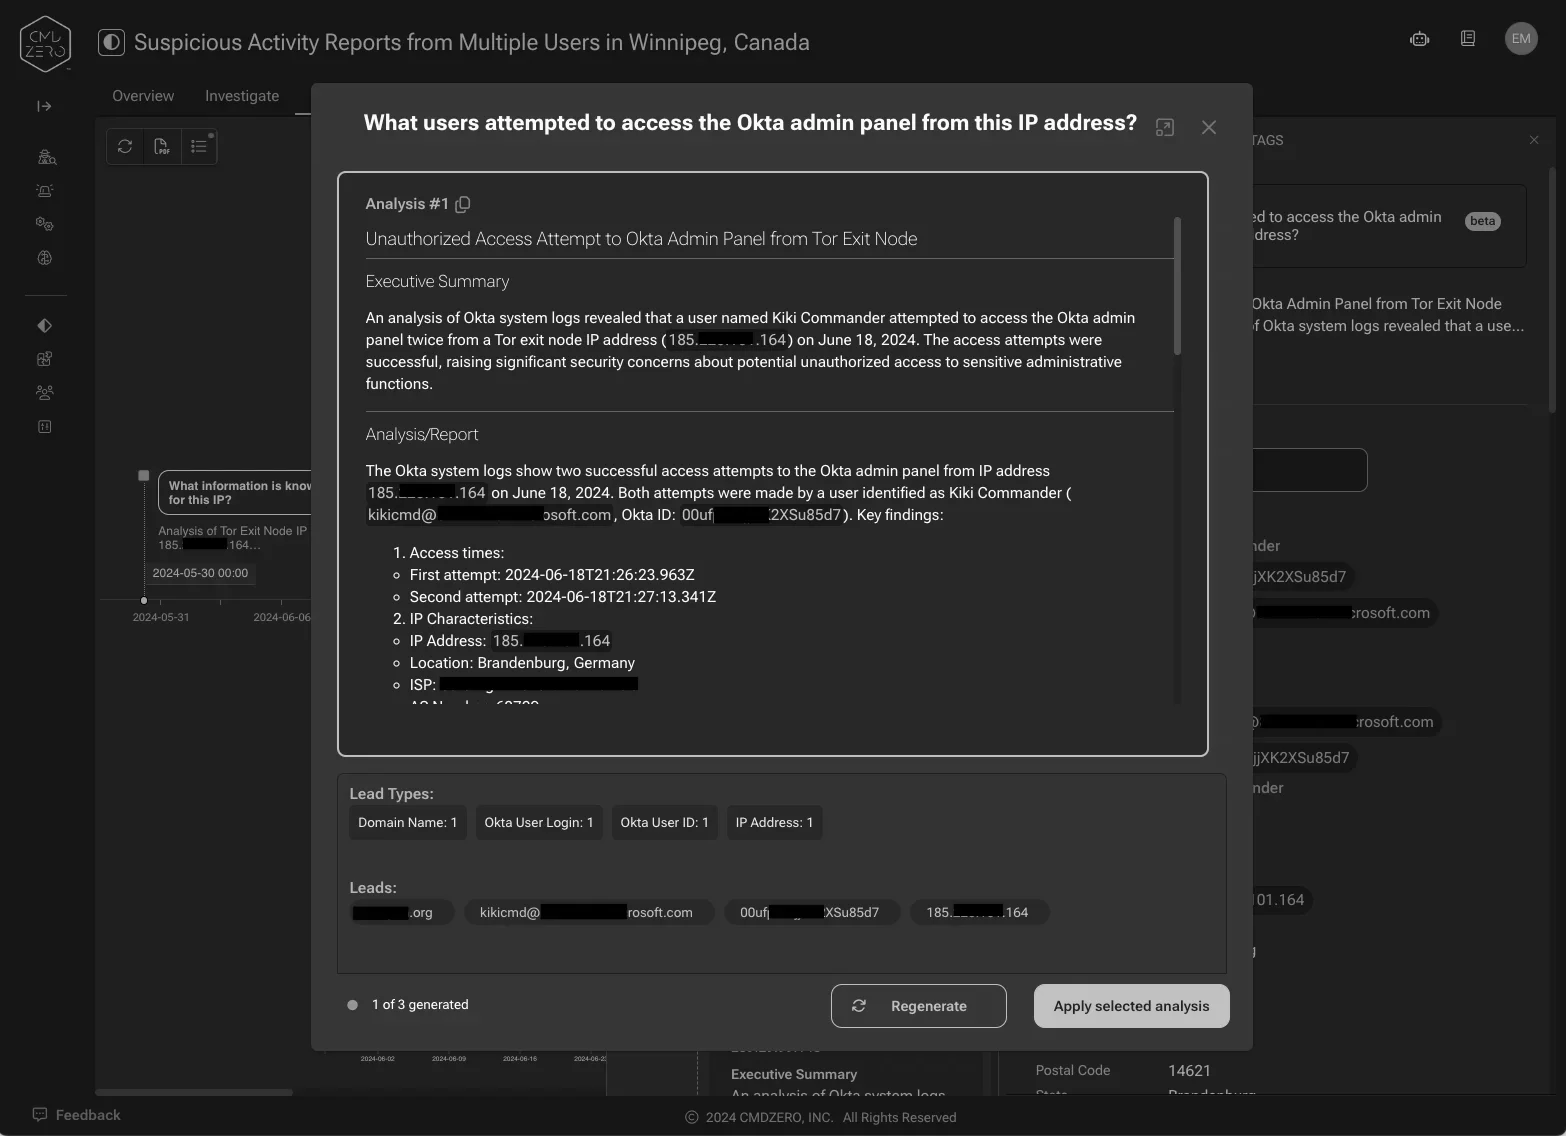Image resolution: width=1566 pixels, height=1136 pixels.
Task: Close the Okta admin panel question dialog
Action: tap(1209, 127)
